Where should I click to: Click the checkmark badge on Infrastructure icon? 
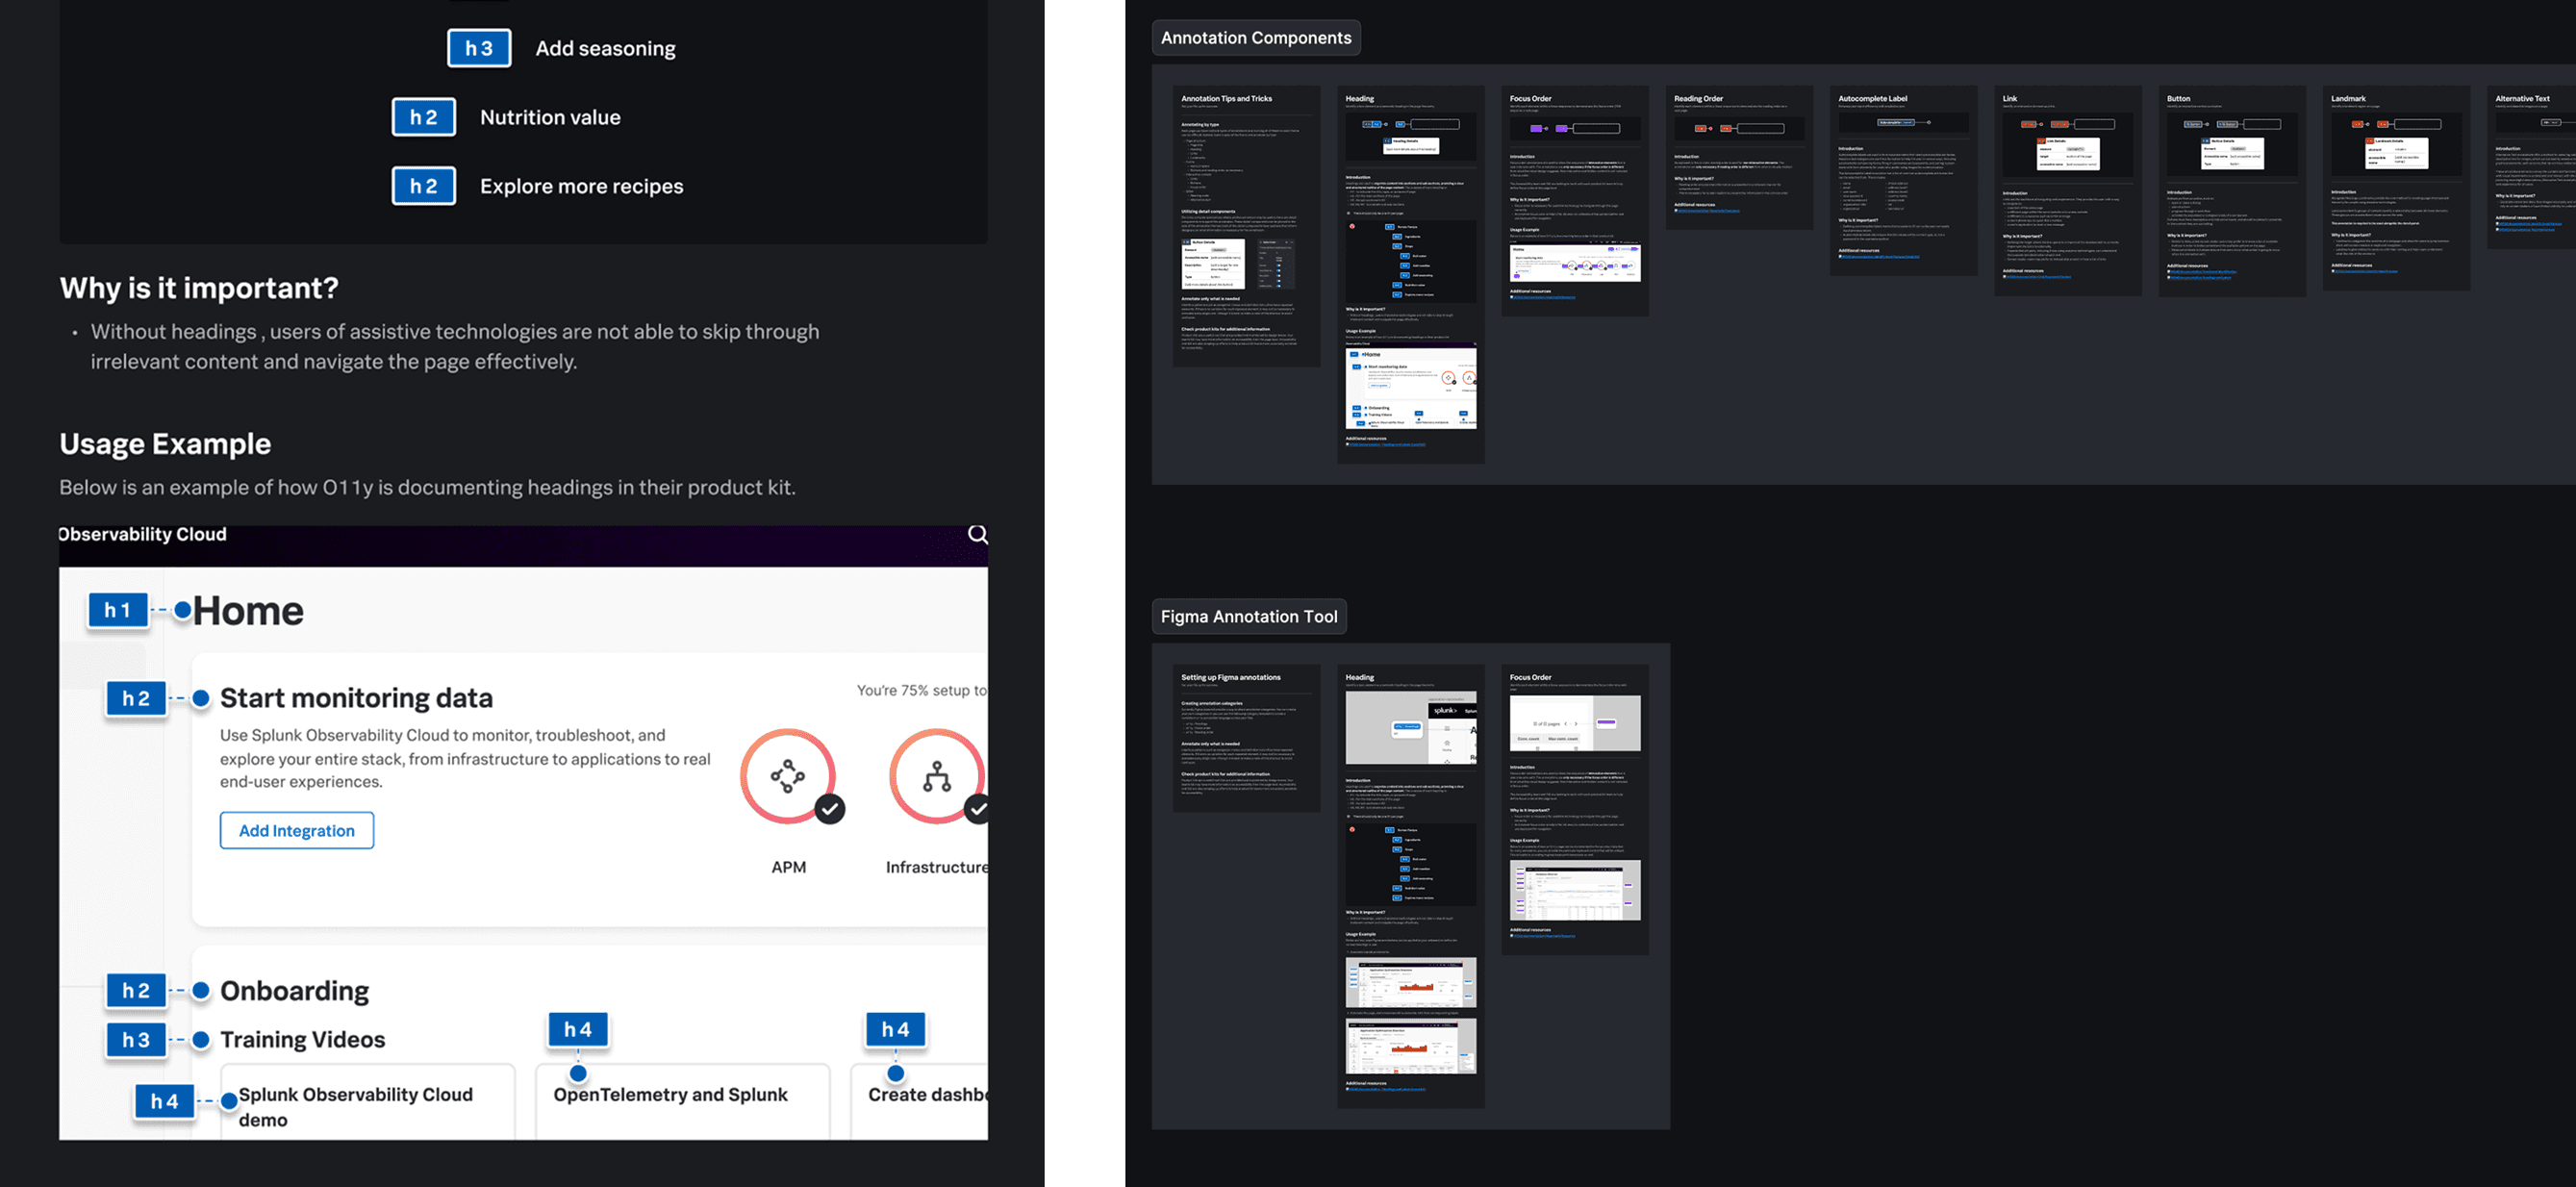coord(977,808)
